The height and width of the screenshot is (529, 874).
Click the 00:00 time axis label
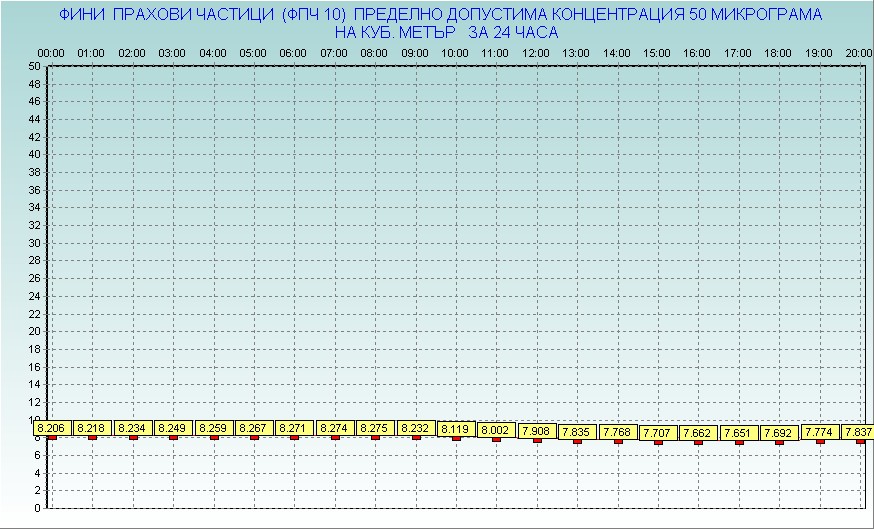[51, 54]
